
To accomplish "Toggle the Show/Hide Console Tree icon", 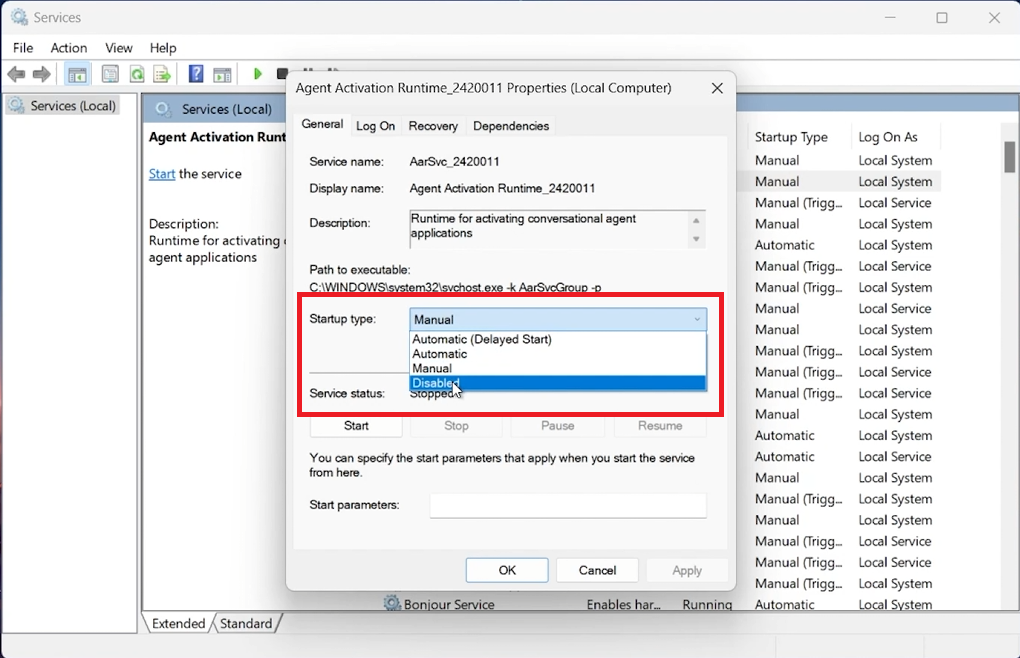I will point(76,73).
